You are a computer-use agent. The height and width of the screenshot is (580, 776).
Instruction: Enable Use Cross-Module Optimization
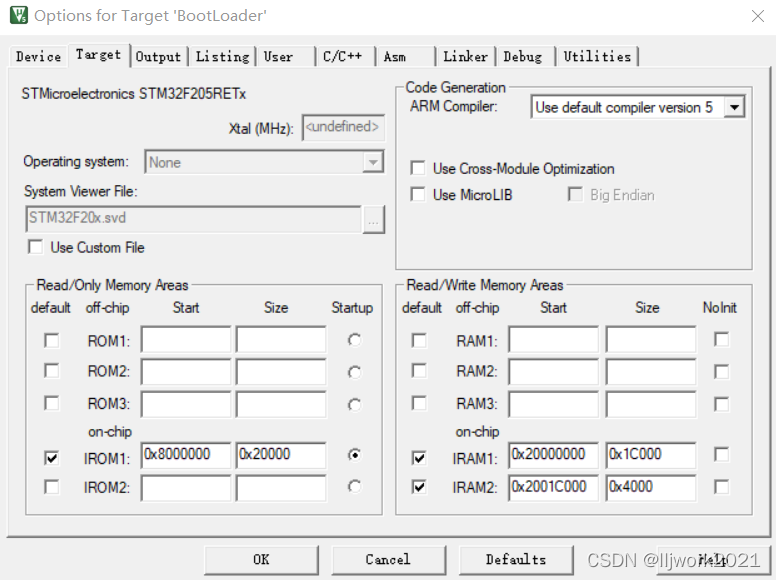click(x=418, y=168)
